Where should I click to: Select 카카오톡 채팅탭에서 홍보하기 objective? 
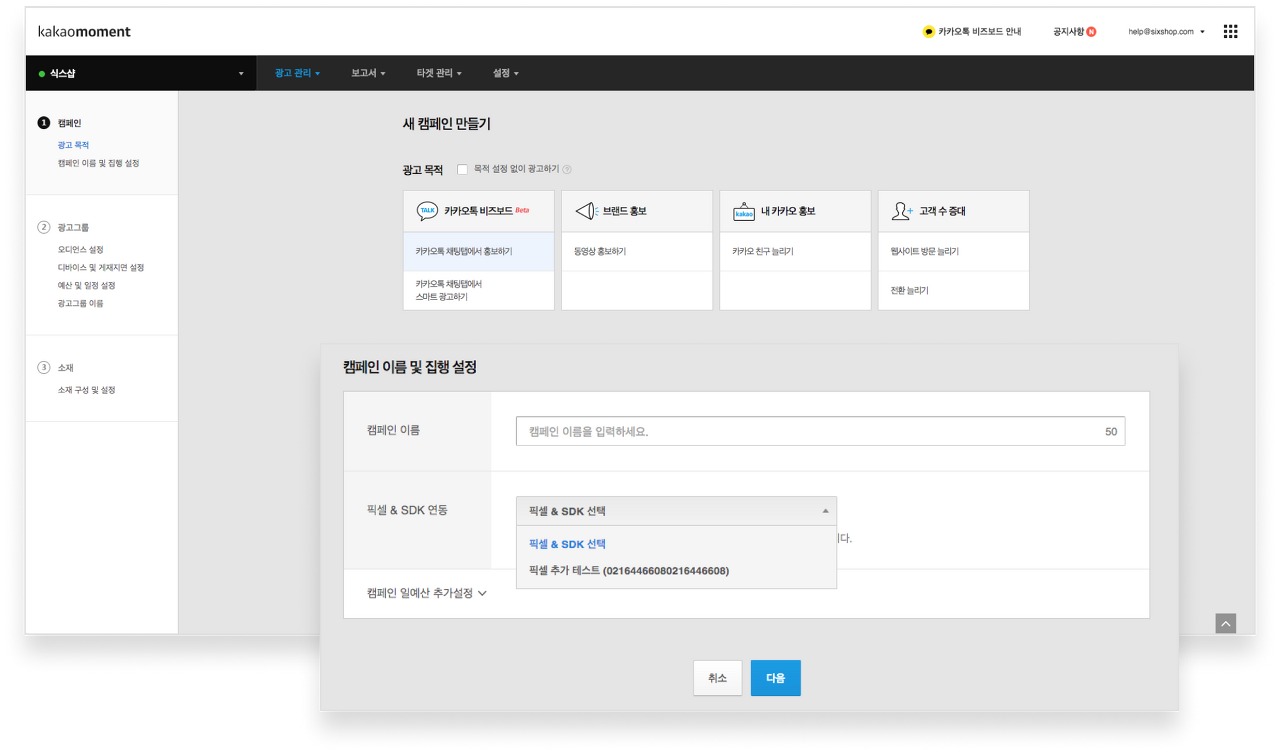click(479, 252)
